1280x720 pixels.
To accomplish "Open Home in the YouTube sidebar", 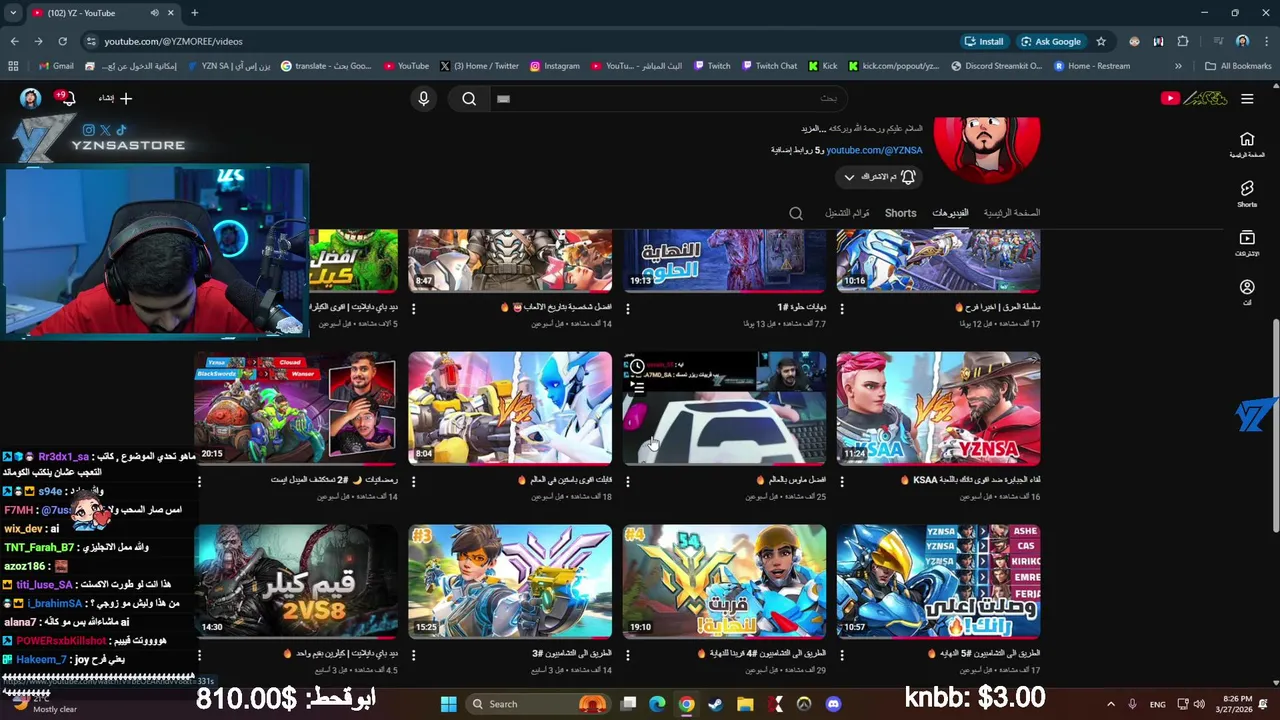I will [1247, 145].
